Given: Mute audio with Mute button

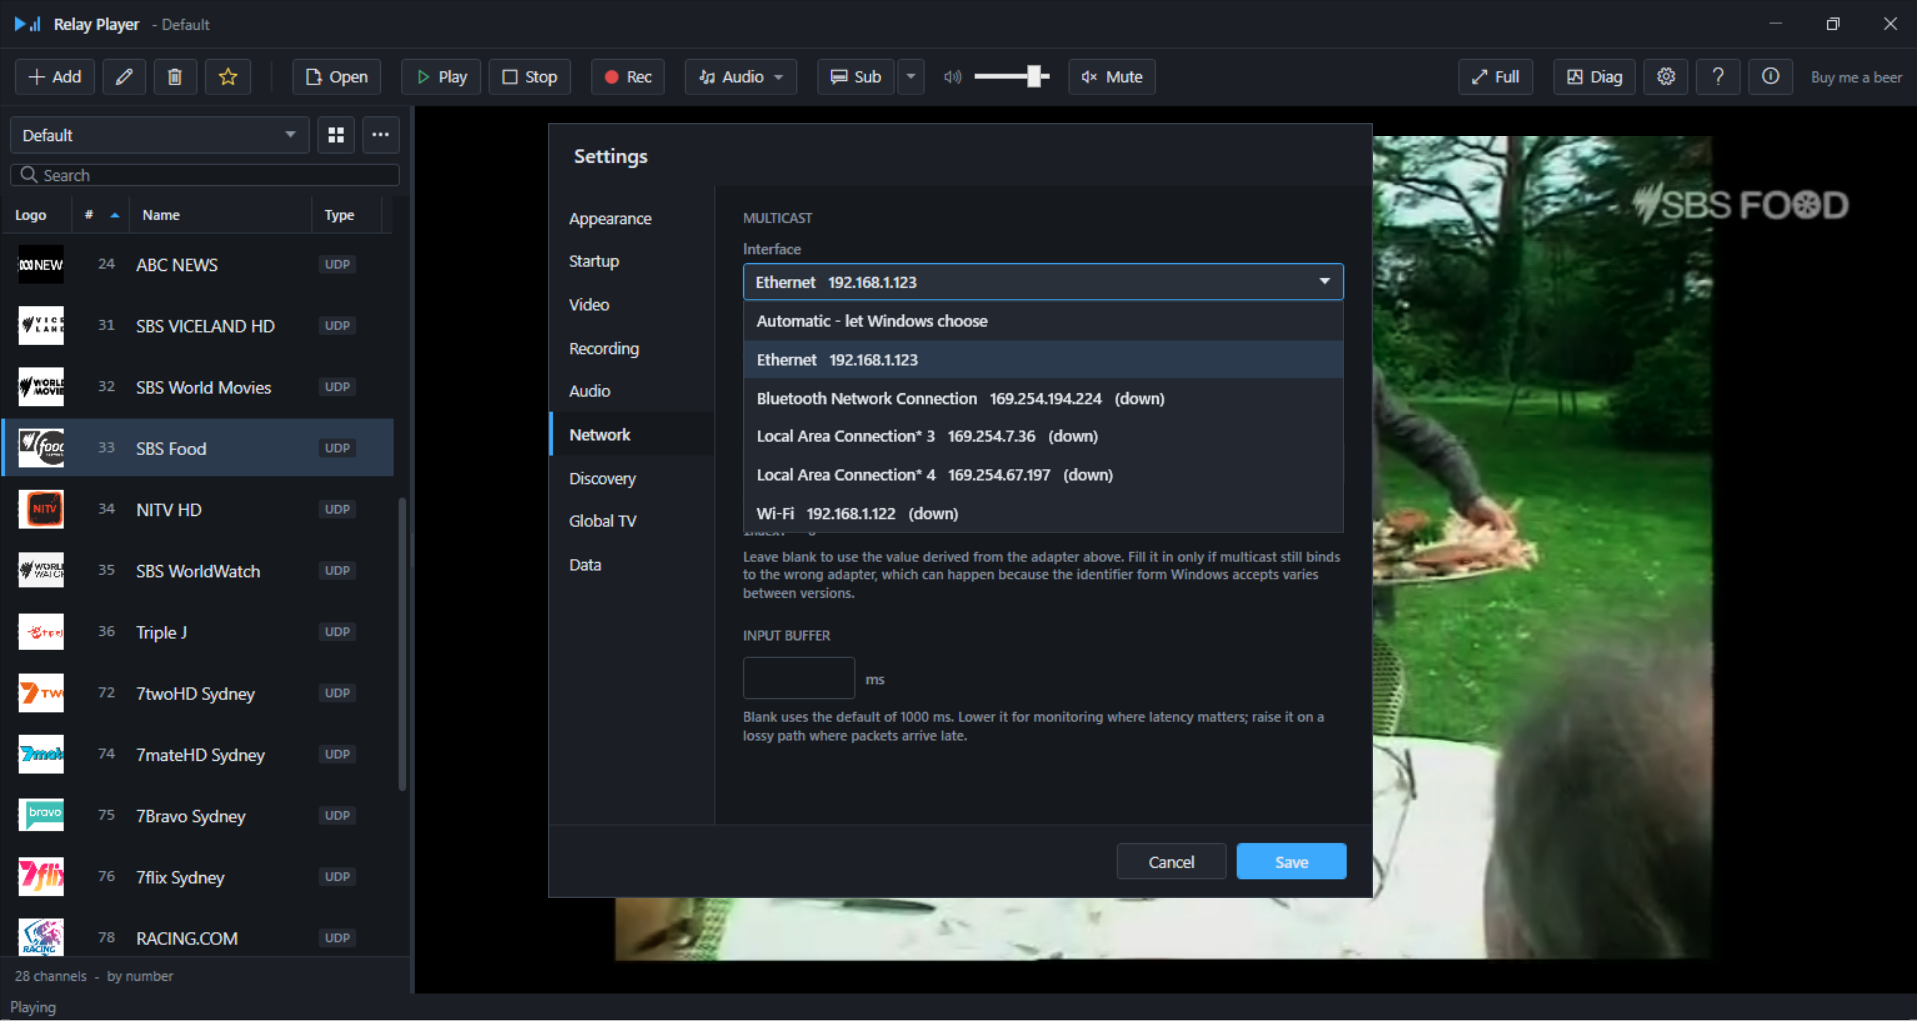Looking at the screenshot, I should click(1112, 77).
